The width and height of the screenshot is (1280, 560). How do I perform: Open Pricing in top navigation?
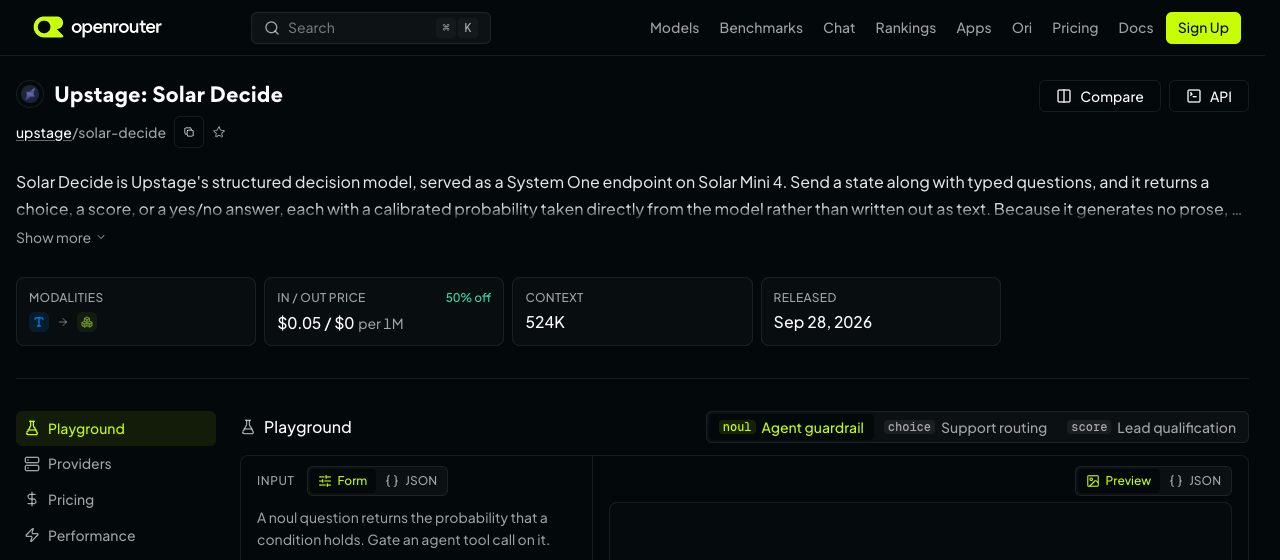[x=1075, y=28]
